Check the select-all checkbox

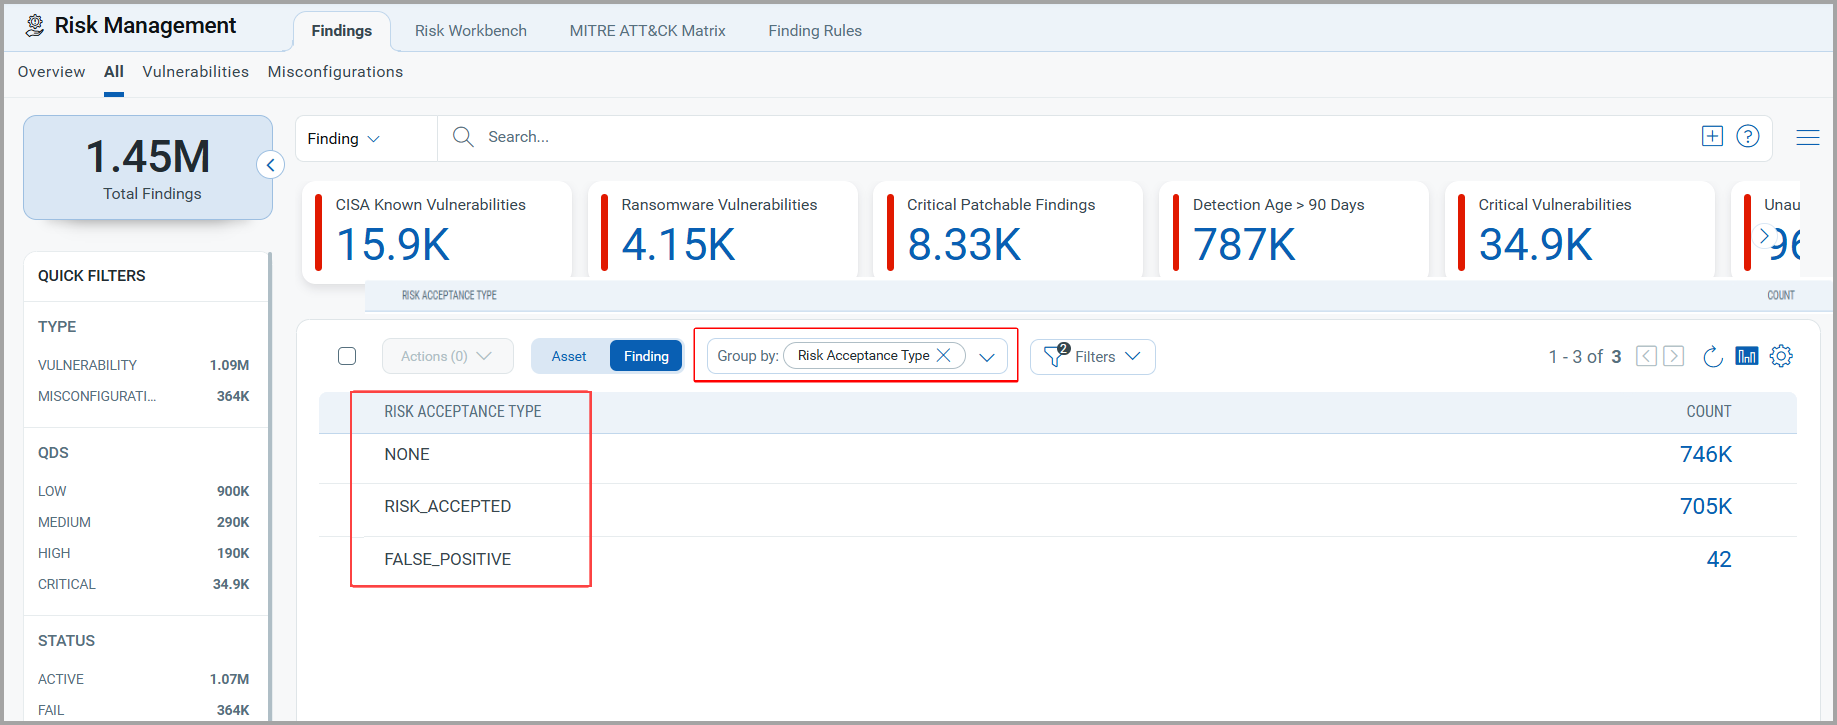[x=347, y=356]
